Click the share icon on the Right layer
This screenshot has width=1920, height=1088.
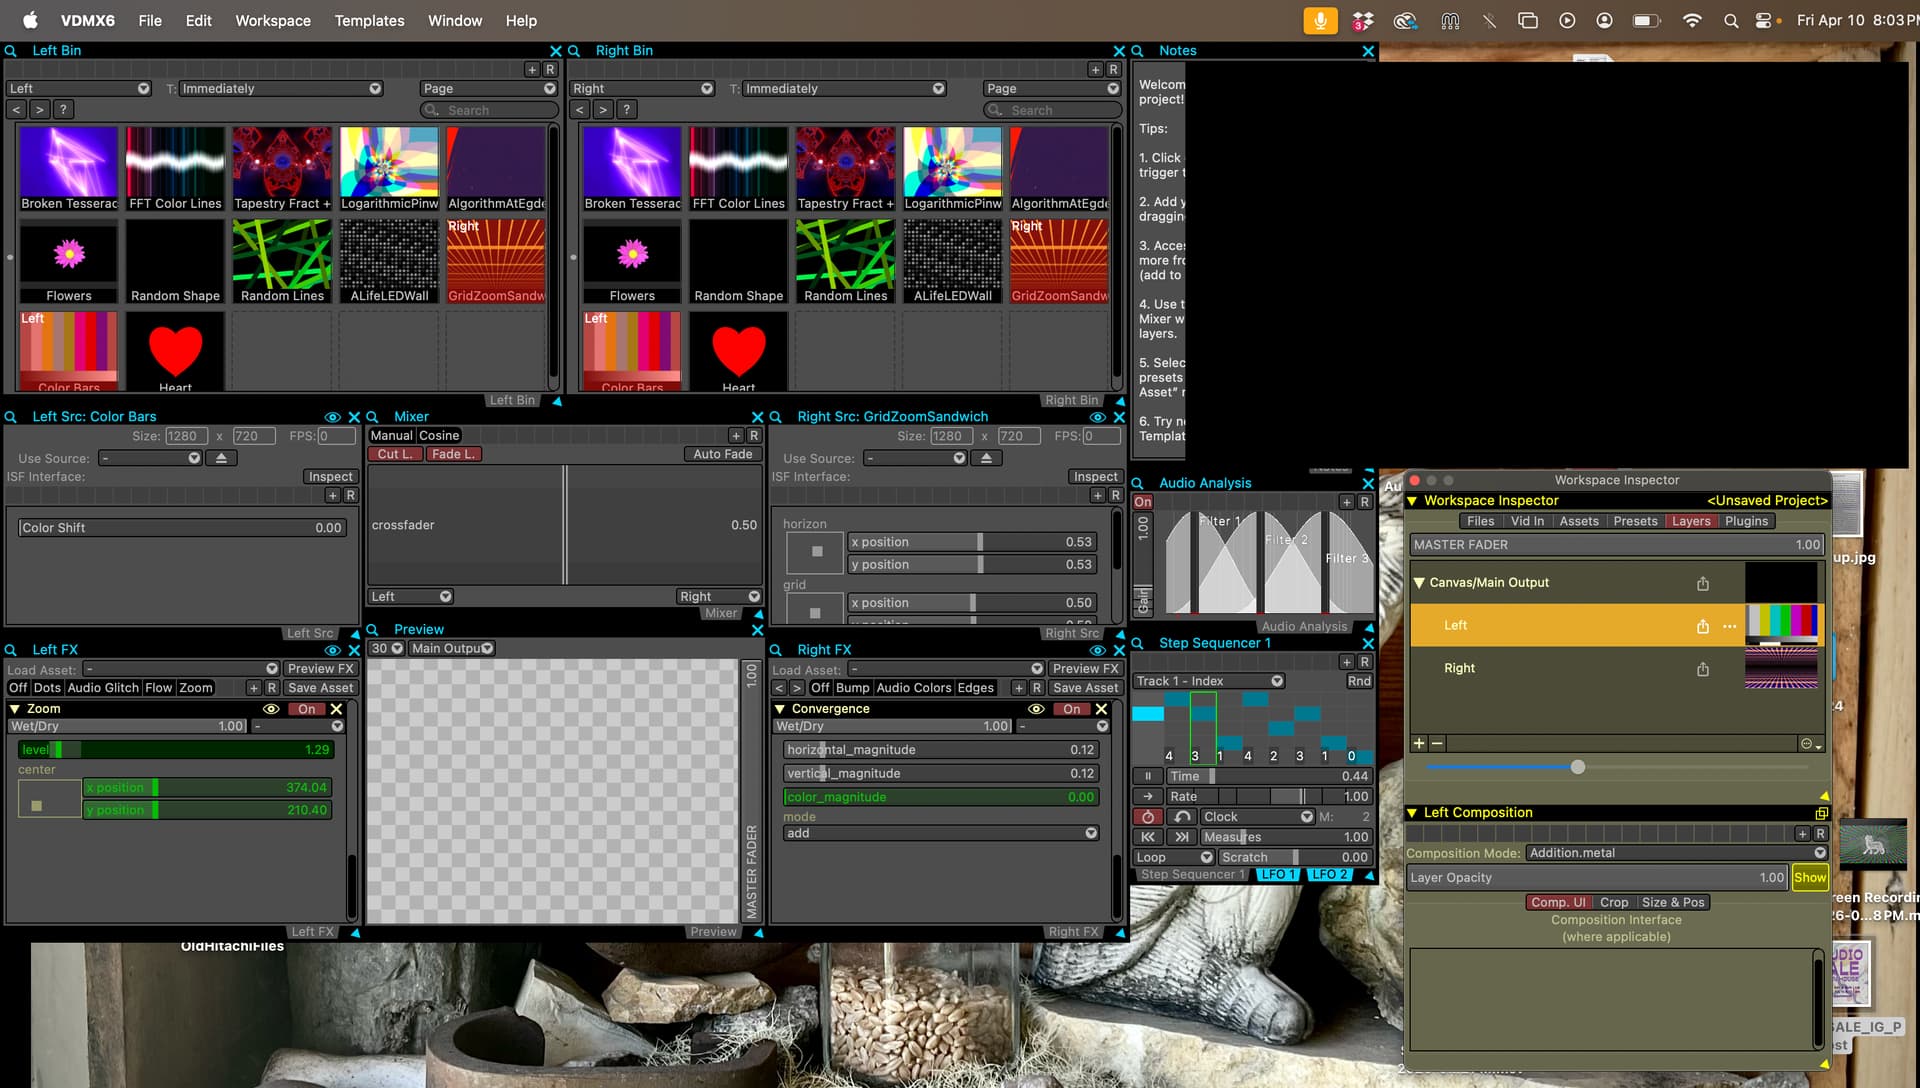click(x=1702, y=669)
